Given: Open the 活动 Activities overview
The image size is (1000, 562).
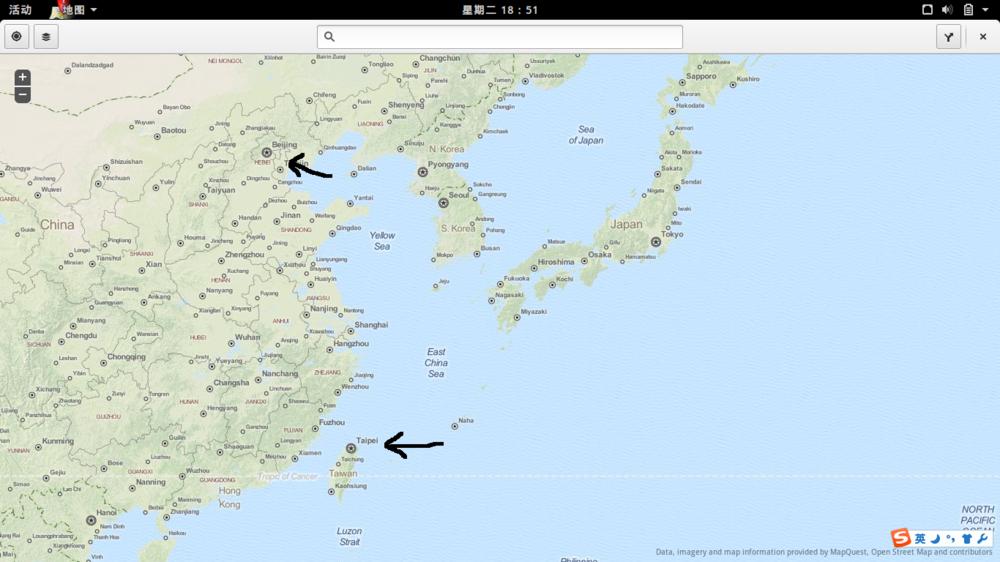Looking at the screenshot, I should point(20,9).
